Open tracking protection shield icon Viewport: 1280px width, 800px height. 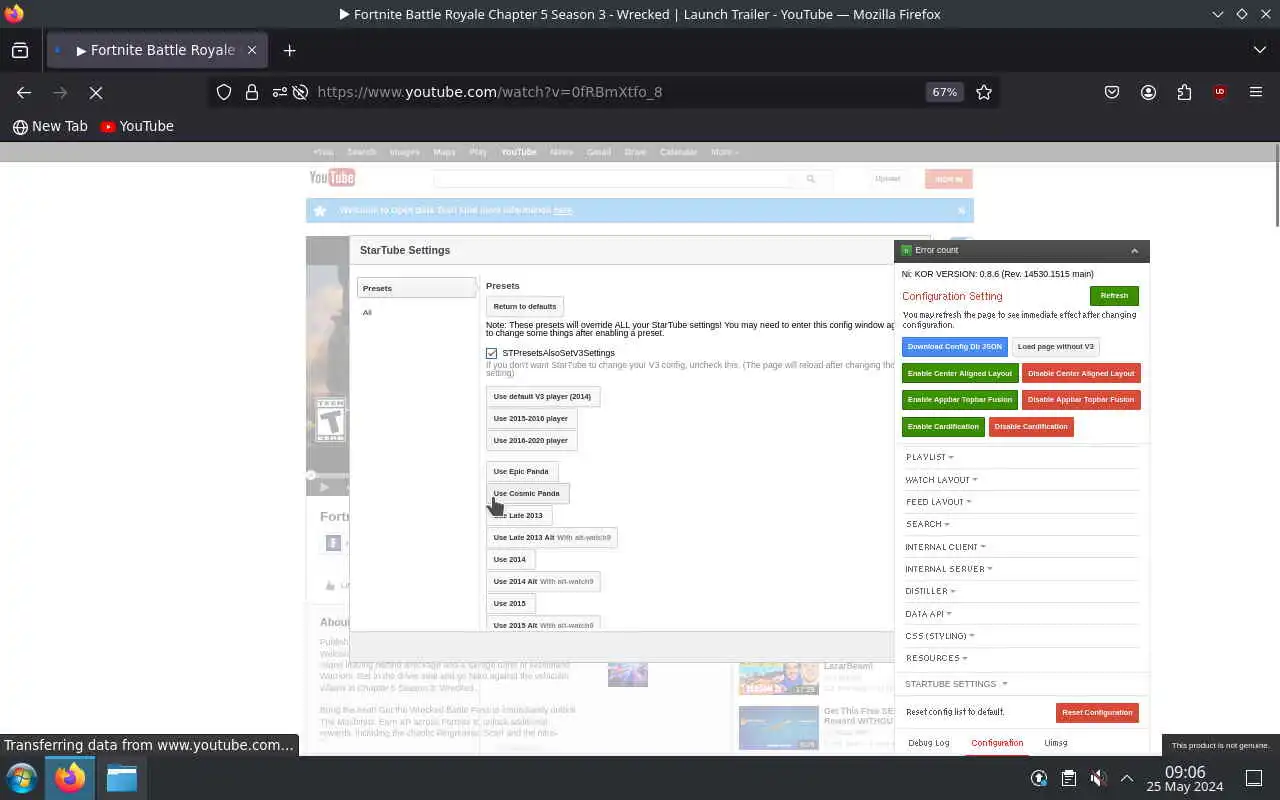224,92
